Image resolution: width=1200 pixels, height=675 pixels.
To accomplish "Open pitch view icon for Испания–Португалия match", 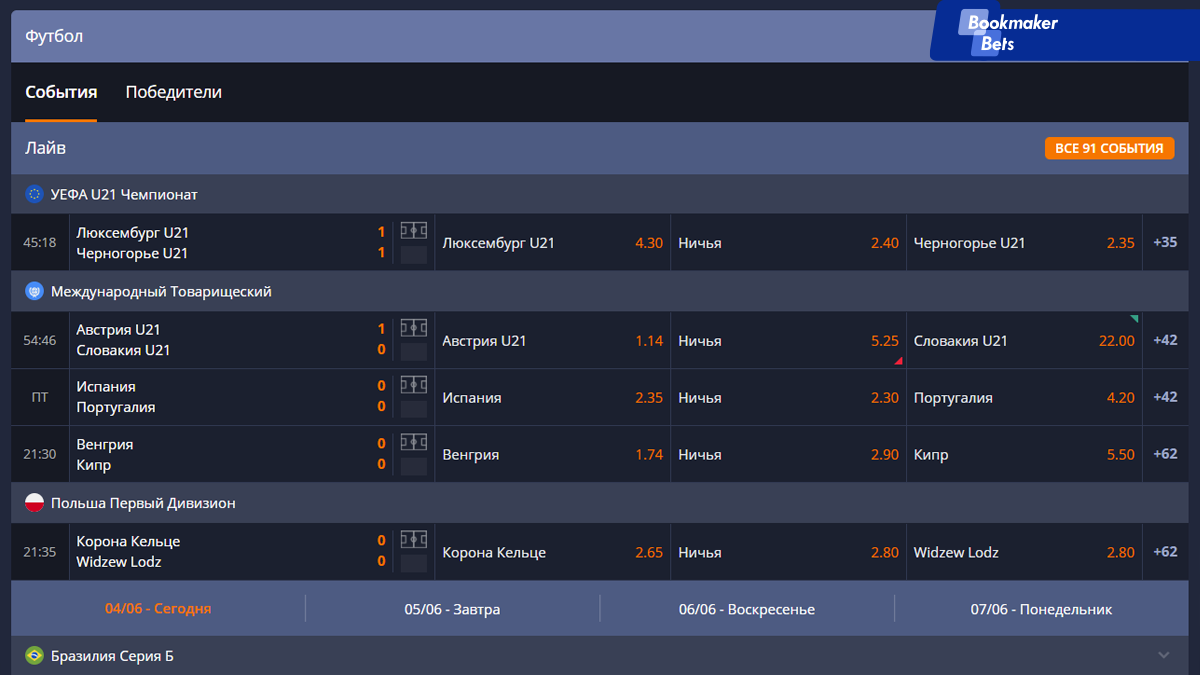I will (x=413, y=385).
